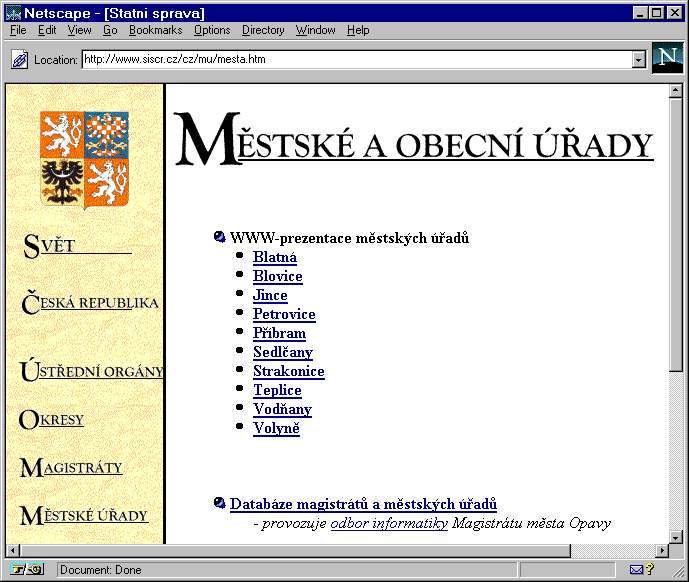689x582 pixels.
Task: Click the security key icon in status bar
Action: (x=27, y=570)
